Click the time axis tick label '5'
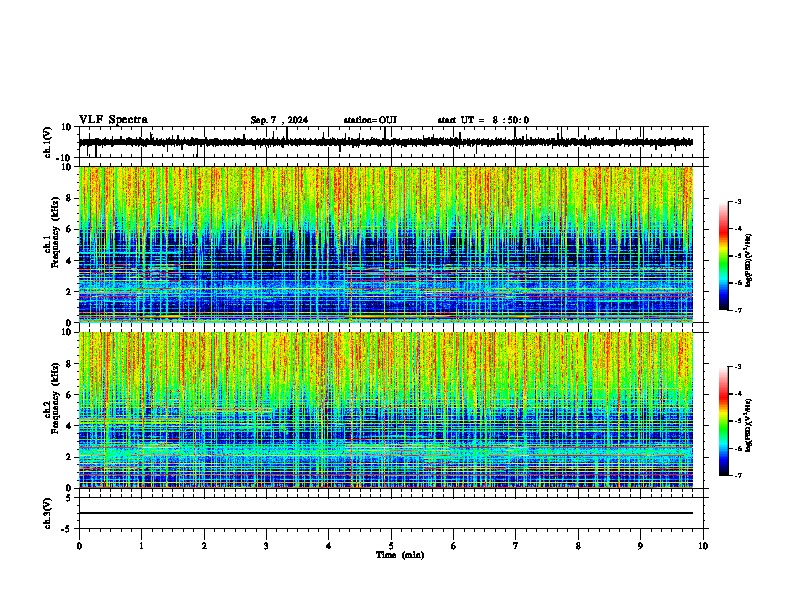792x612 pixels. (391, 546)
